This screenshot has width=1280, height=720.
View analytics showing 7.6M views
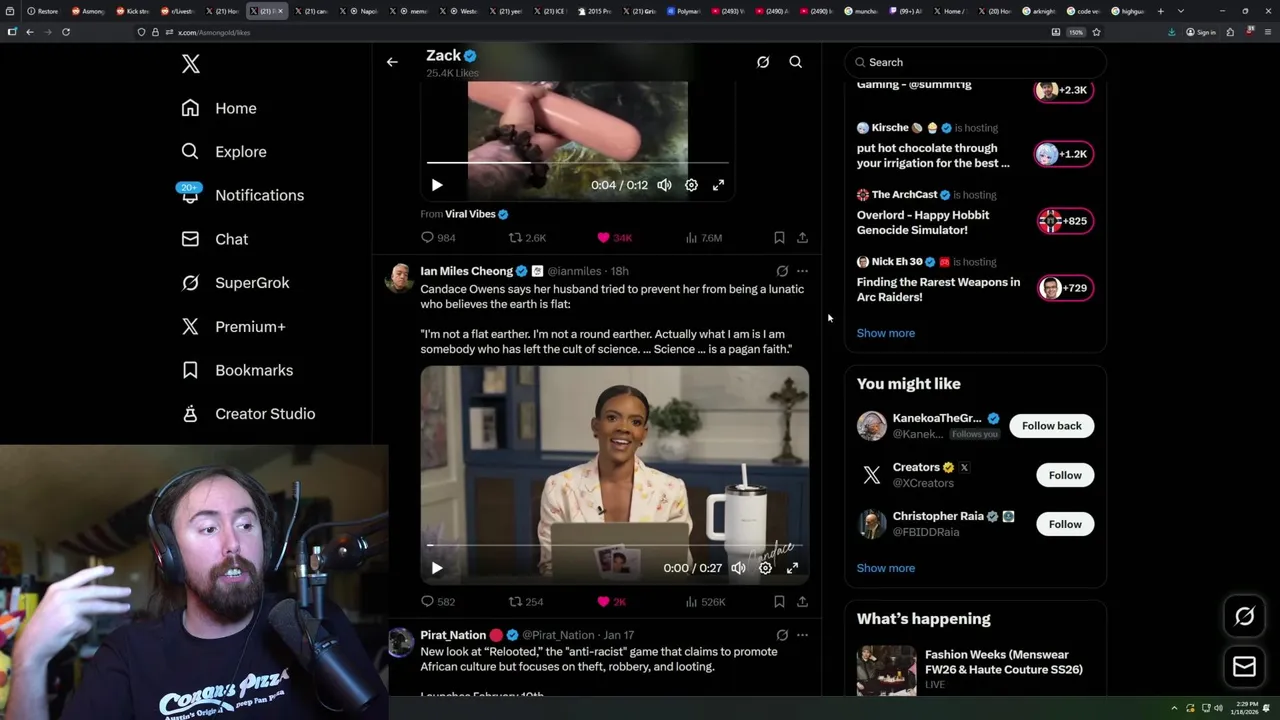[704, 238]
